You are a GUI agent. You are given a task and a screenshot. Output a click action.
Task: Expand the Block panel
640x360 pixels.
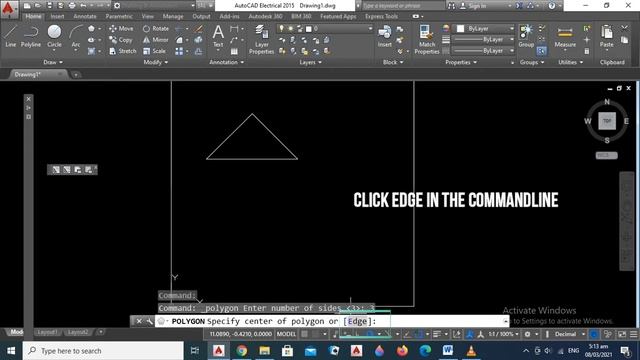pos(393,62)
